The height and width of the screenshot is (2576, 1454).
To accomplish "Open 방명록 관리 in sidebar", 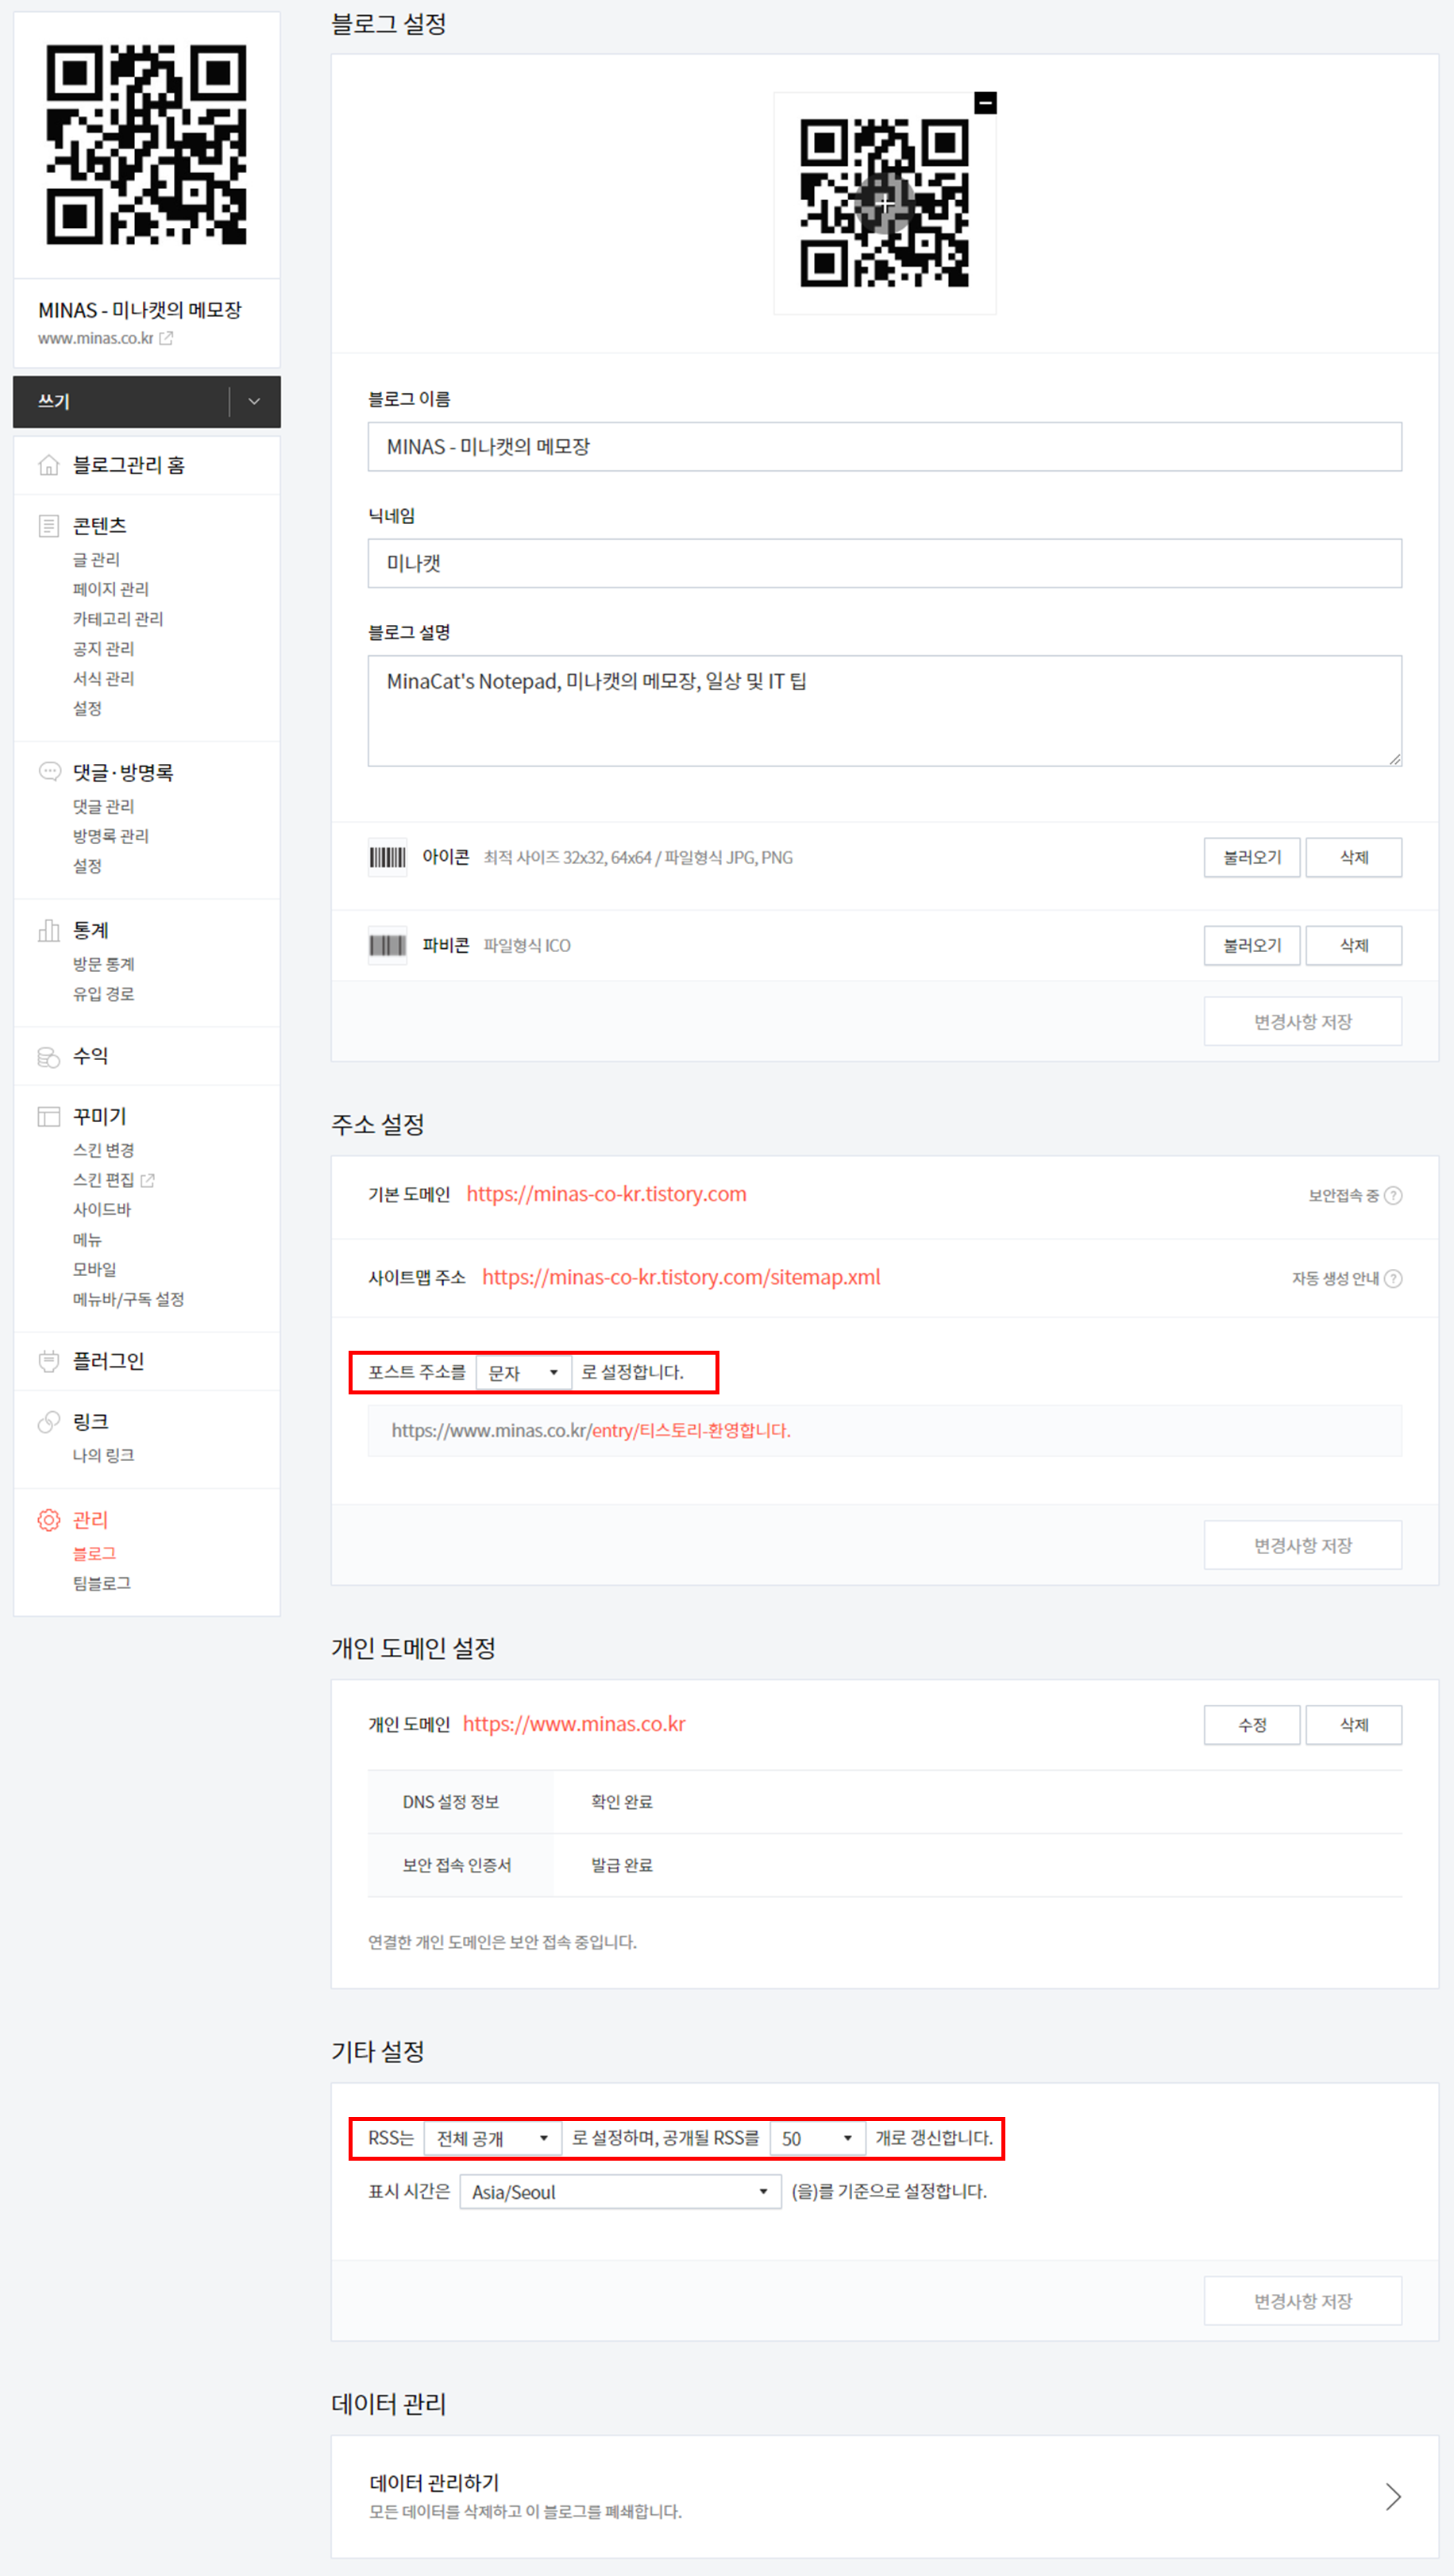I will [x=110, y=836].
